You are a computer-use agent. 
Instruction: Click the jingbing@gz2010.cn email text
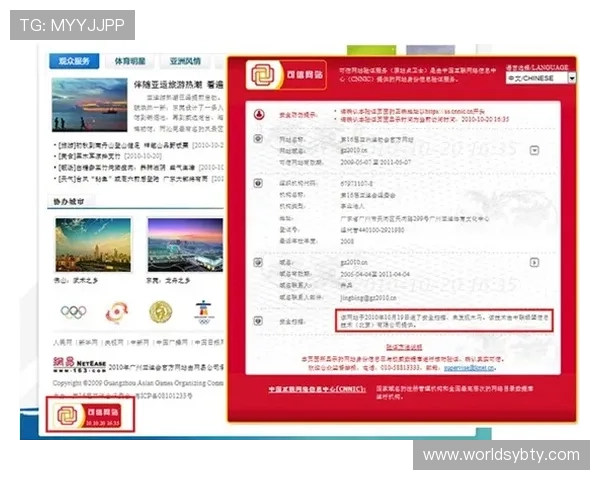tap(368, 297)
